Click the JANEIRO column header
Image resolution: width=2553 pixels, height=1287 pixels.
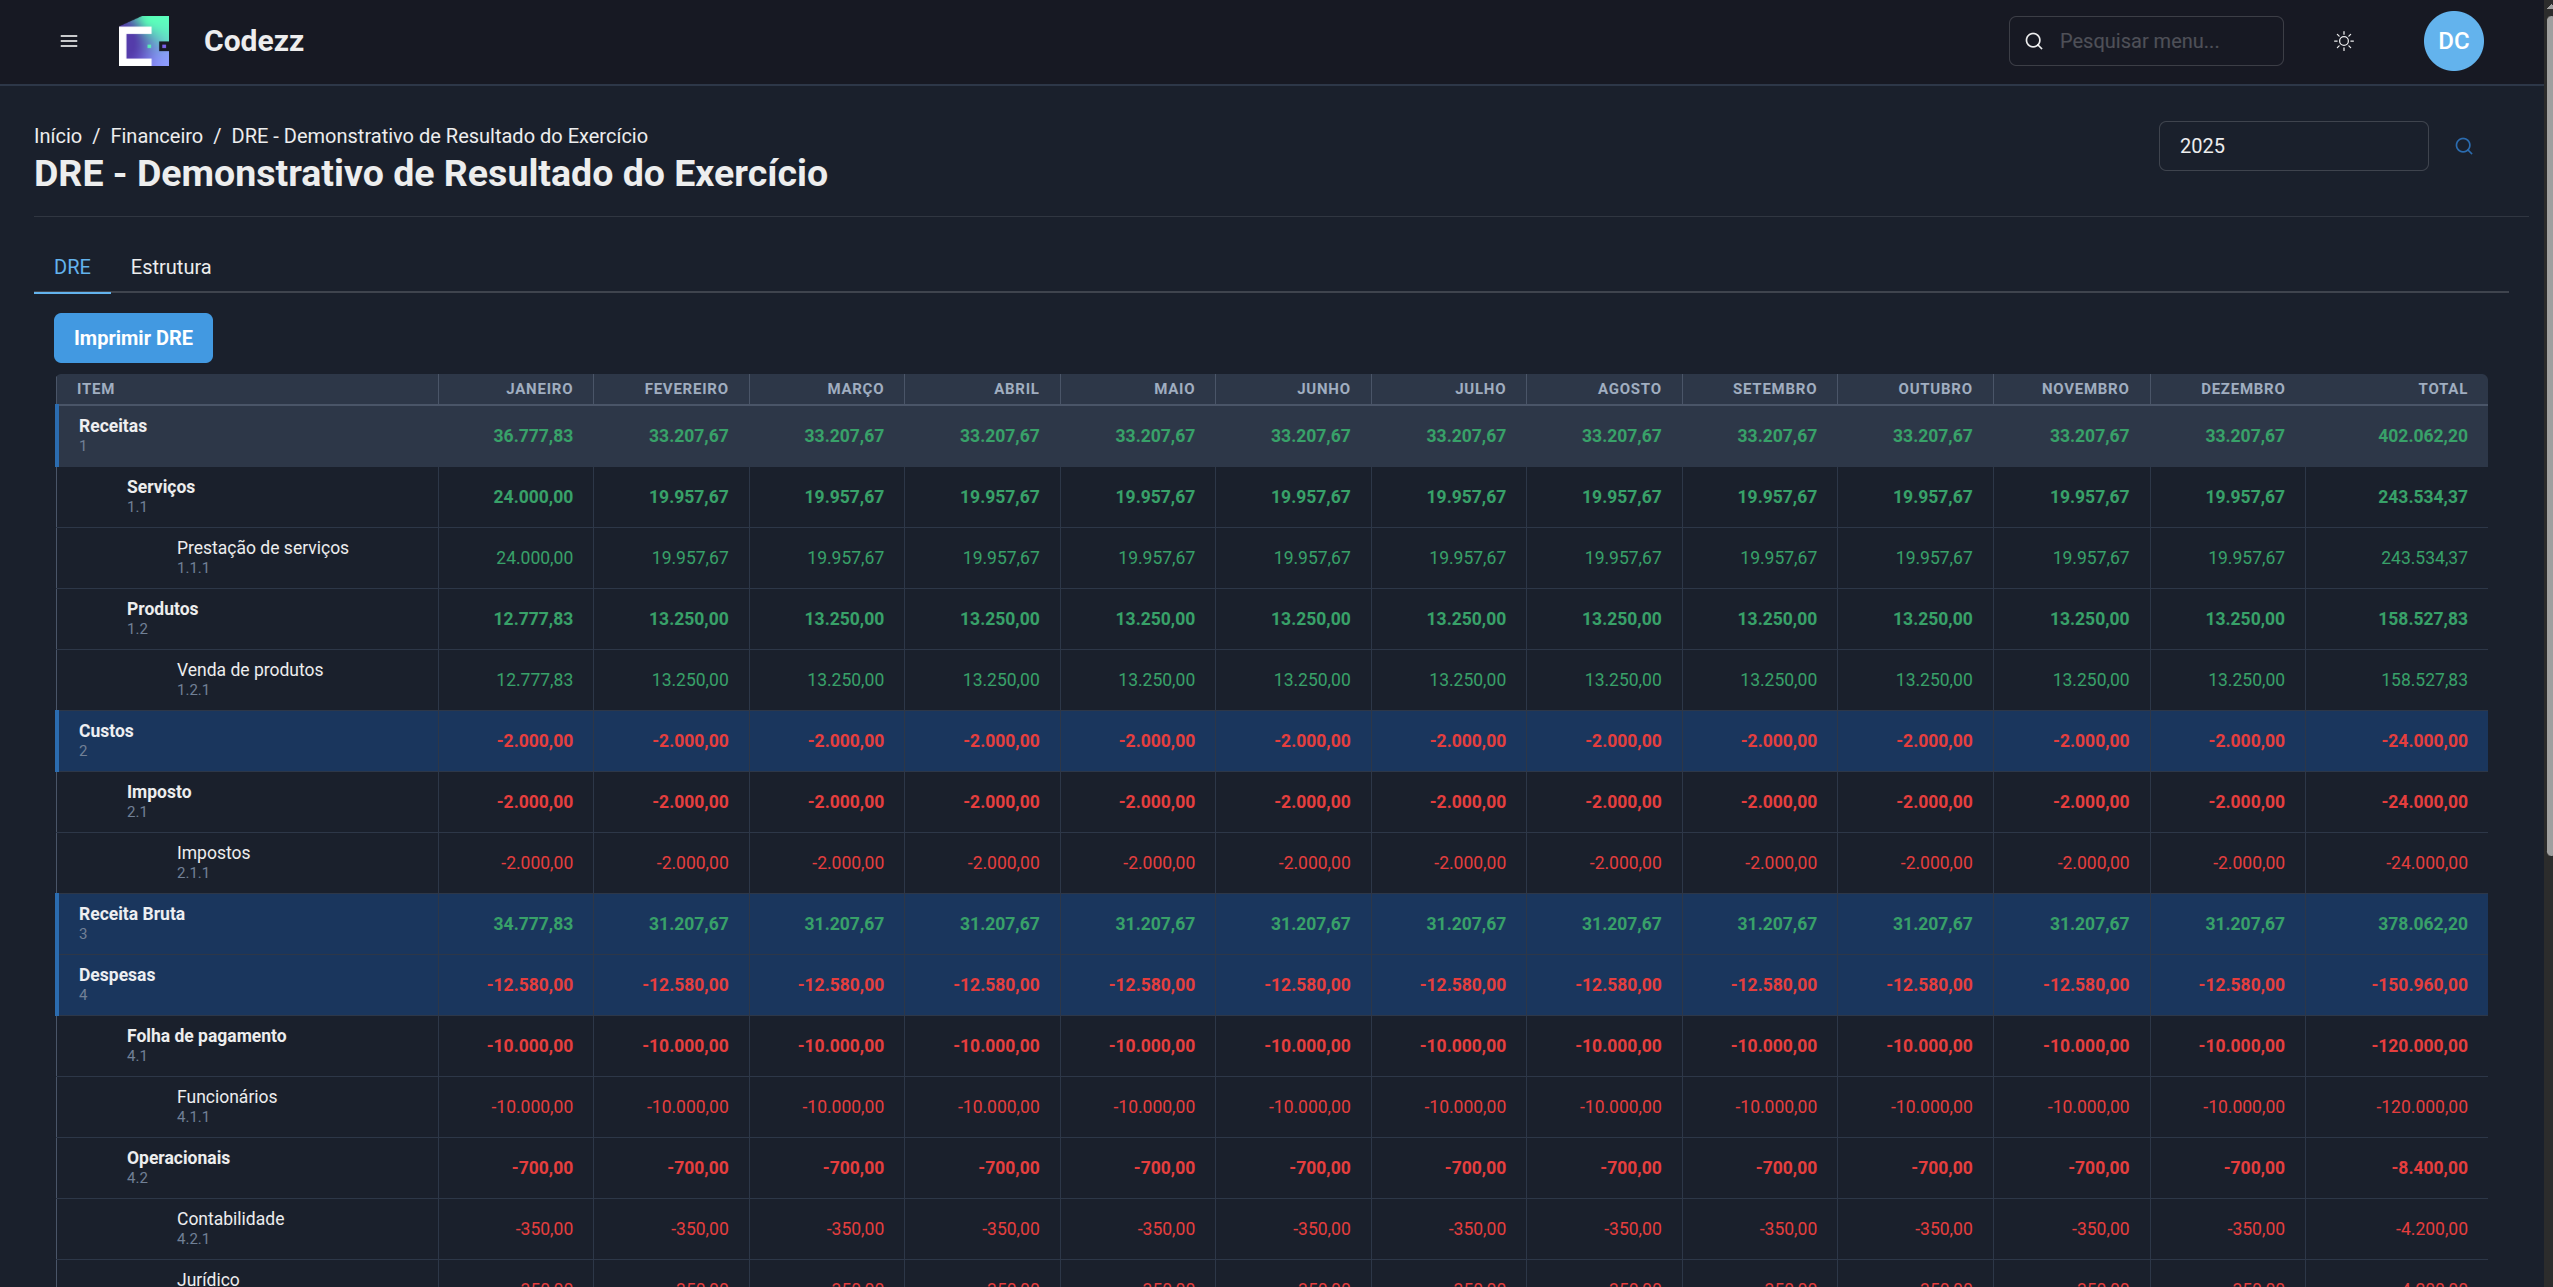coord(539,389)
